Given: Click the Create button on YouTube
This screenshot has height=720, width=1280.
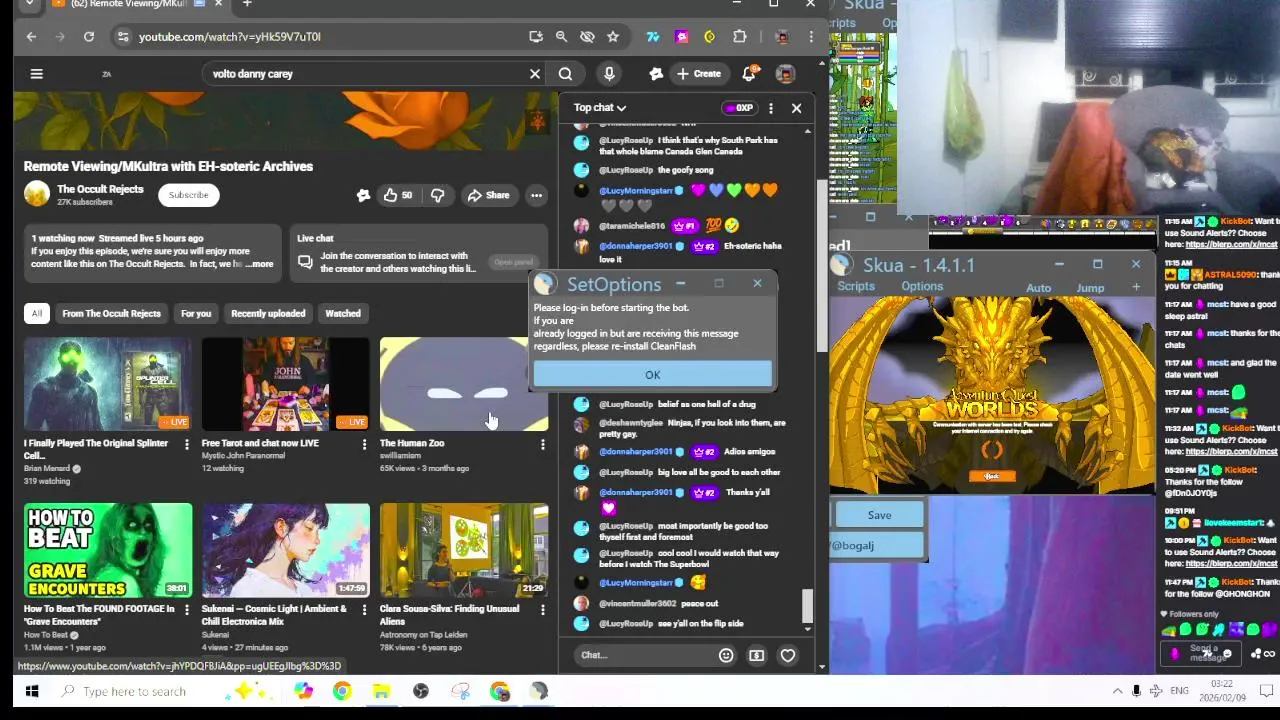Looking at the screenshot, I should pos(698,73).
